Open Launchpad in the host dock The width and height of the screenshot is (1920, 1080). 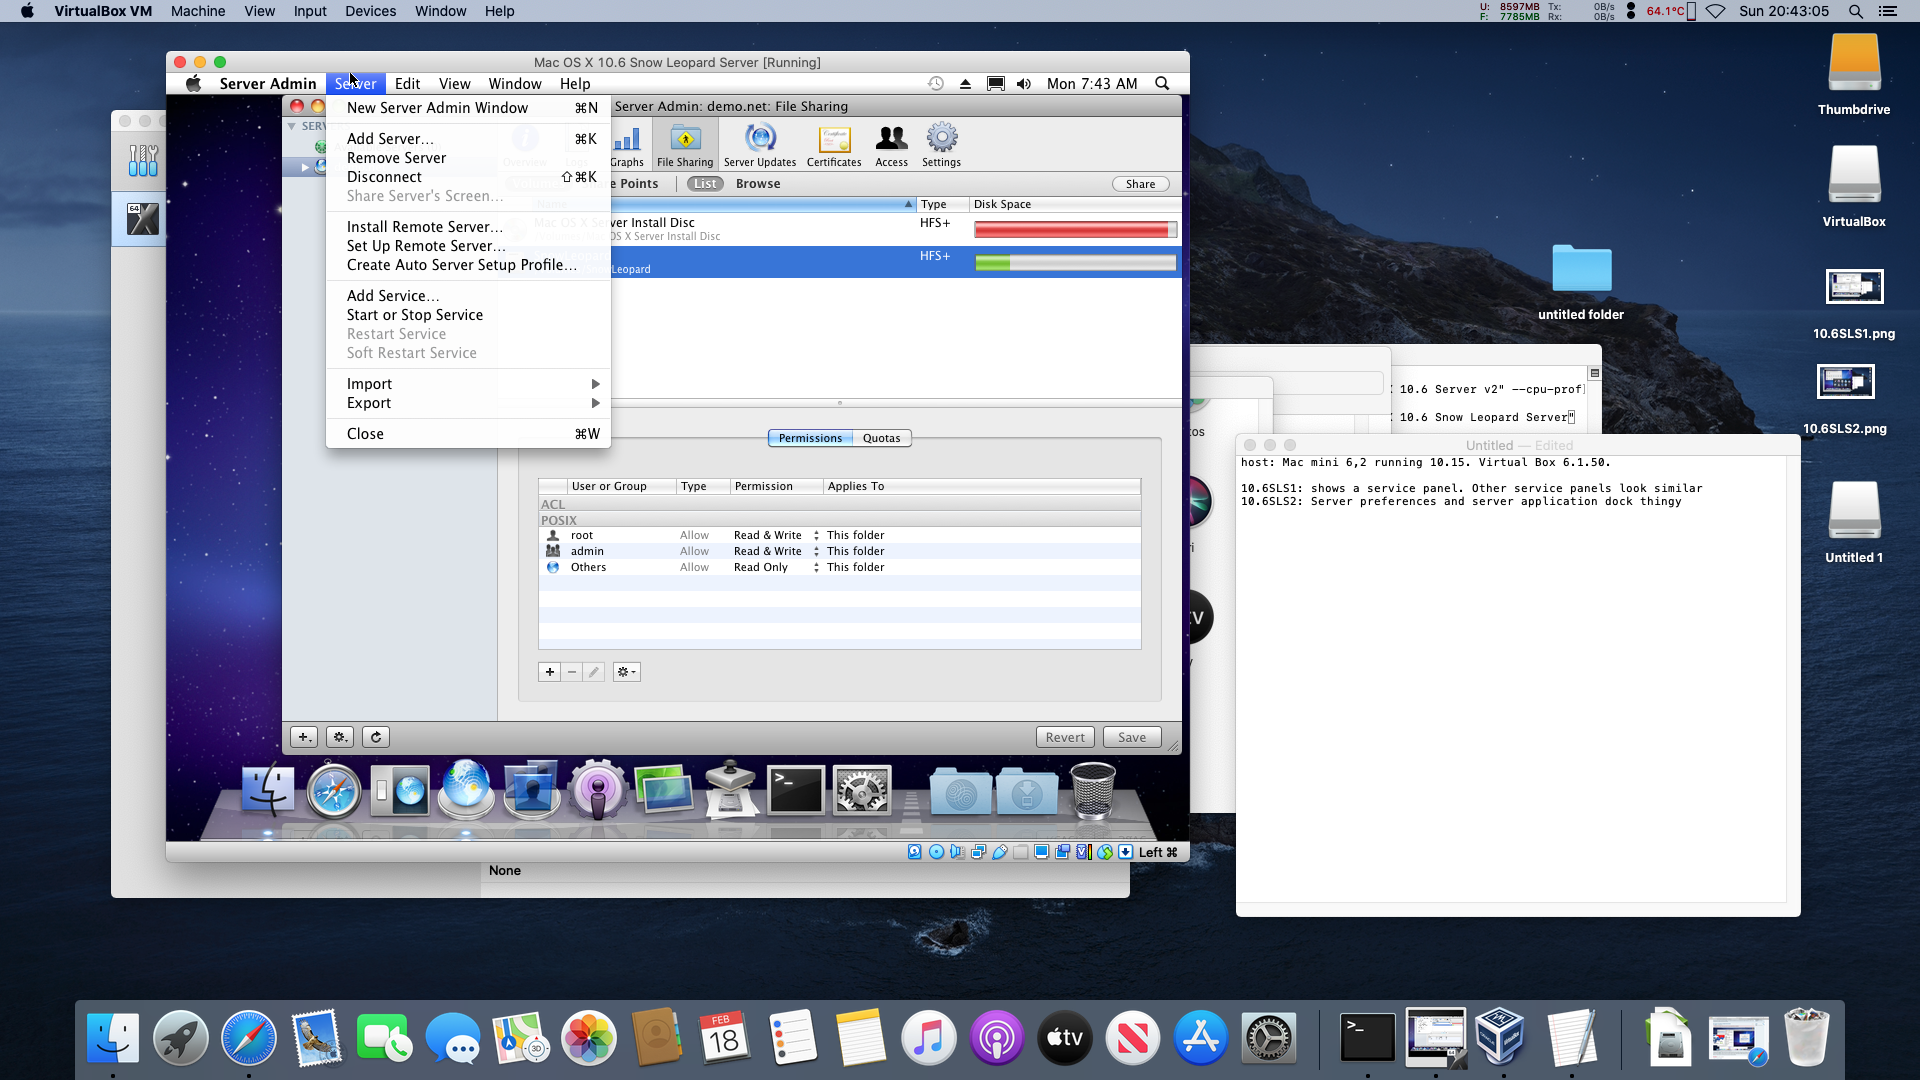[181, 1037]
